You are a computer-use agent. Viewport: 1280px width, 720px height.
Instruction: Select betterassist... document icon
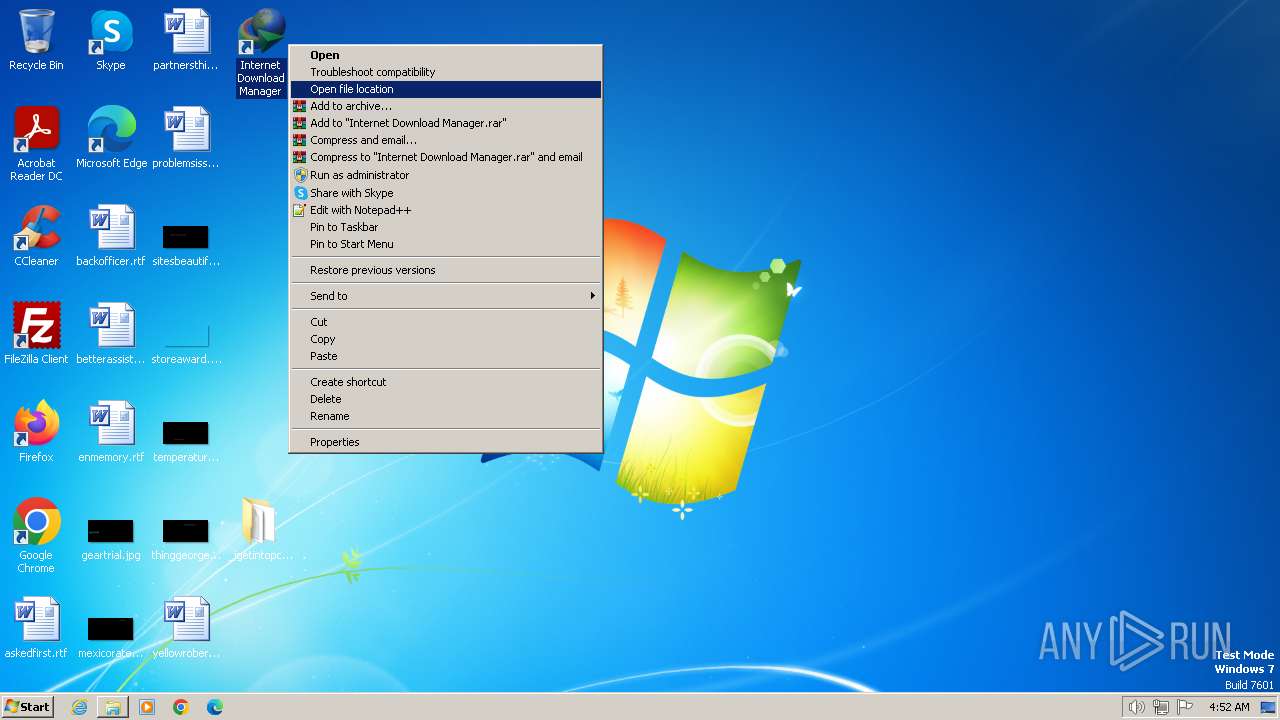pos(111,334)
